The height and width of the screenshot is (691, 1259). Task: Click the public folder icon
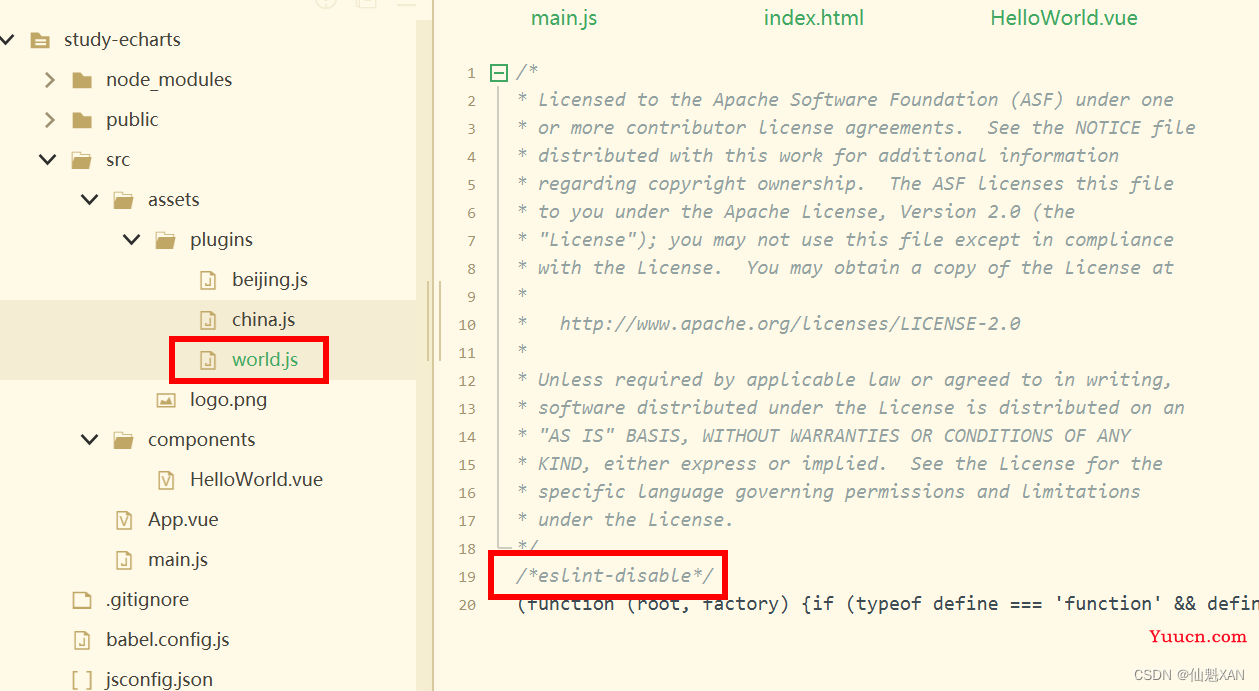pos(82,121)
